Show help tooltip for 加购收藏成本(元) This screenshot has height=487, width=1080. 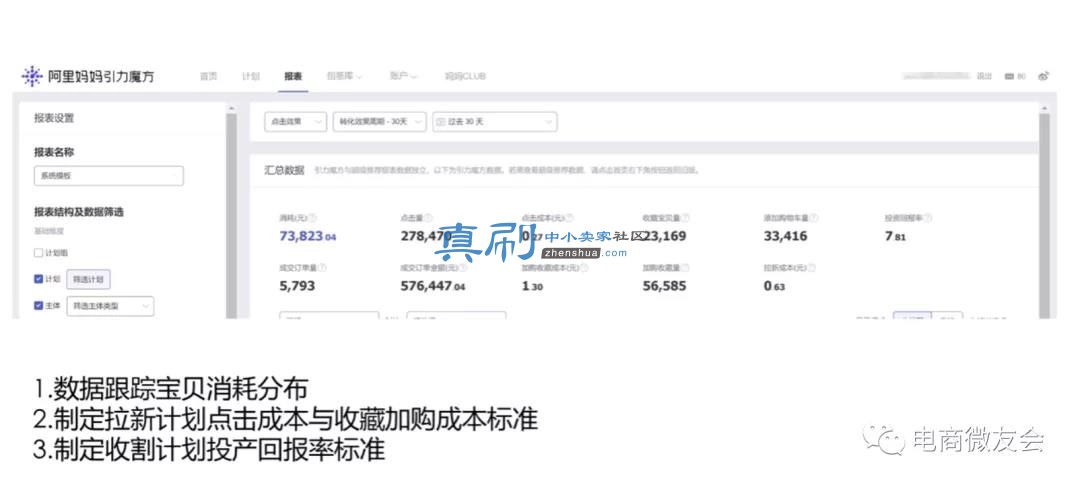(x=583, y=267)
